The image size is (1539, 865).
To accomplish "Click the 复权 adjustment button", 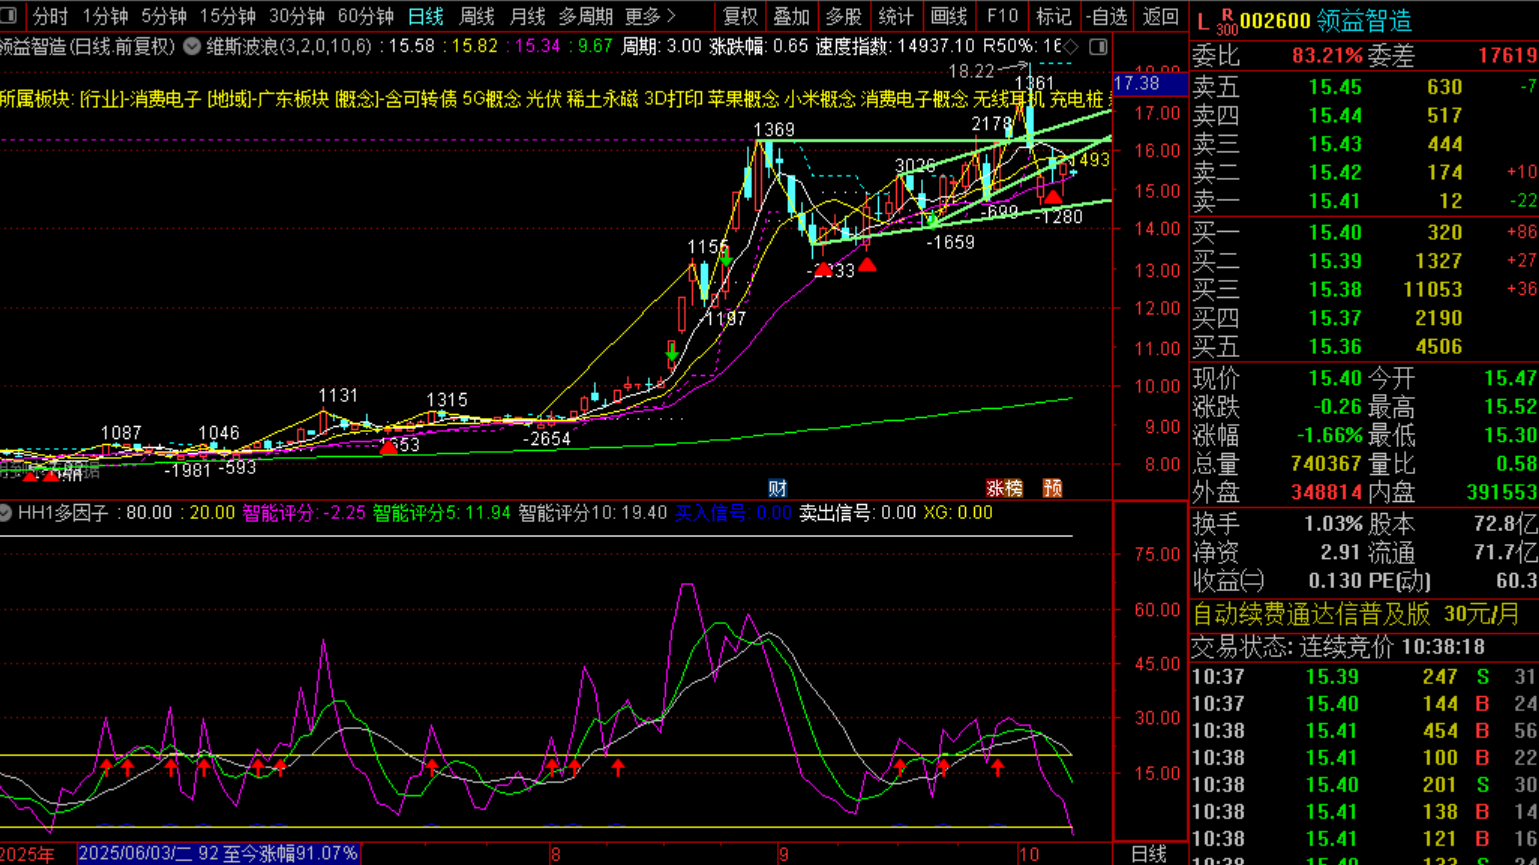I will [740, 16].
